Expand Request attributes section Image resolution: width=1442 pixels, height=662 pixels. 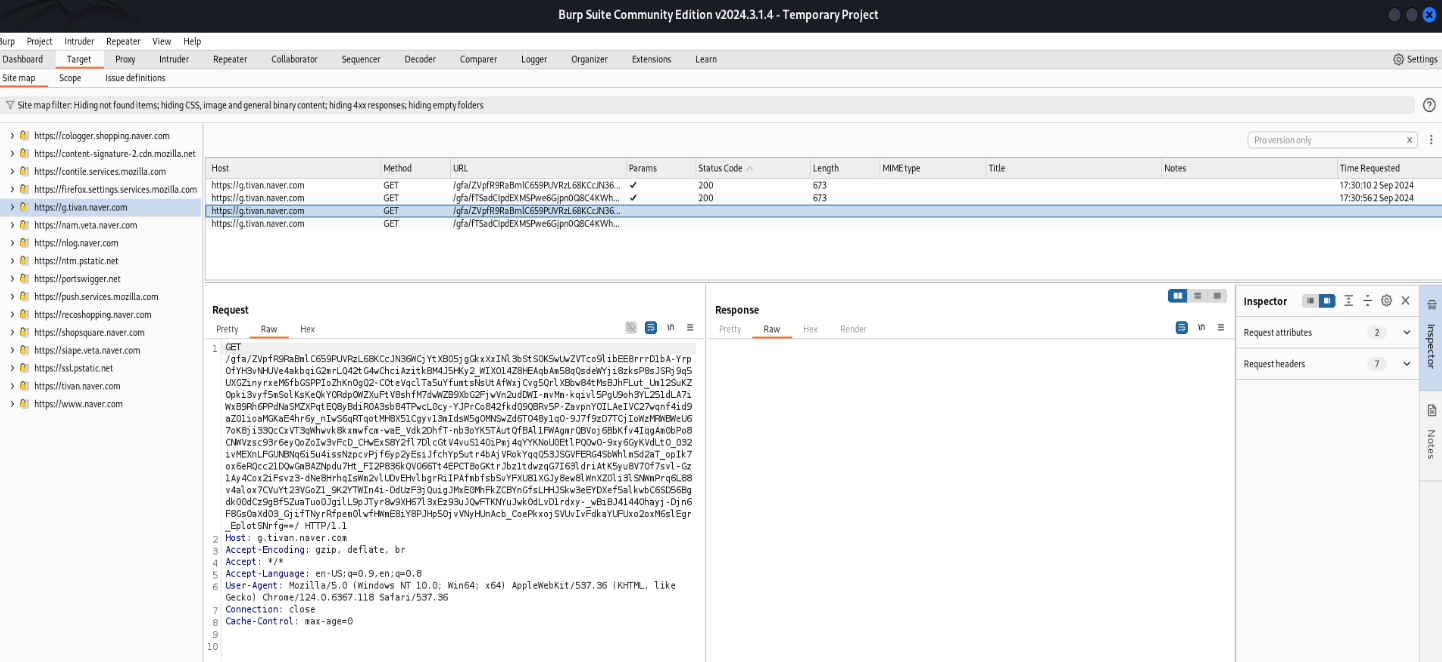[1407, 332]
